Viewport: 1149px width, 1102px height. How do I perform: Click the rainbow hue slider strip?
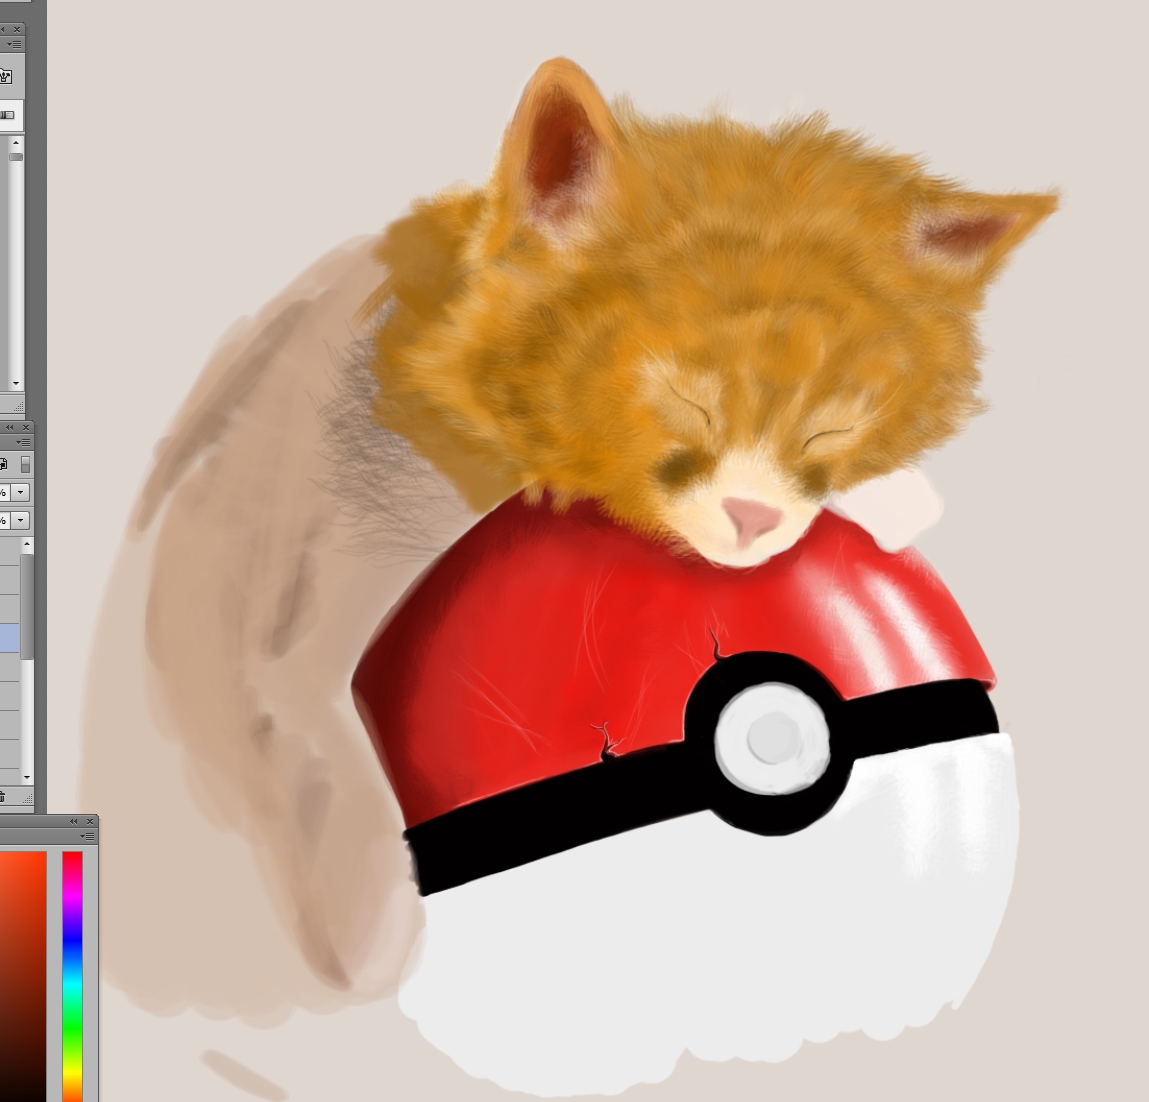[73, 976]
